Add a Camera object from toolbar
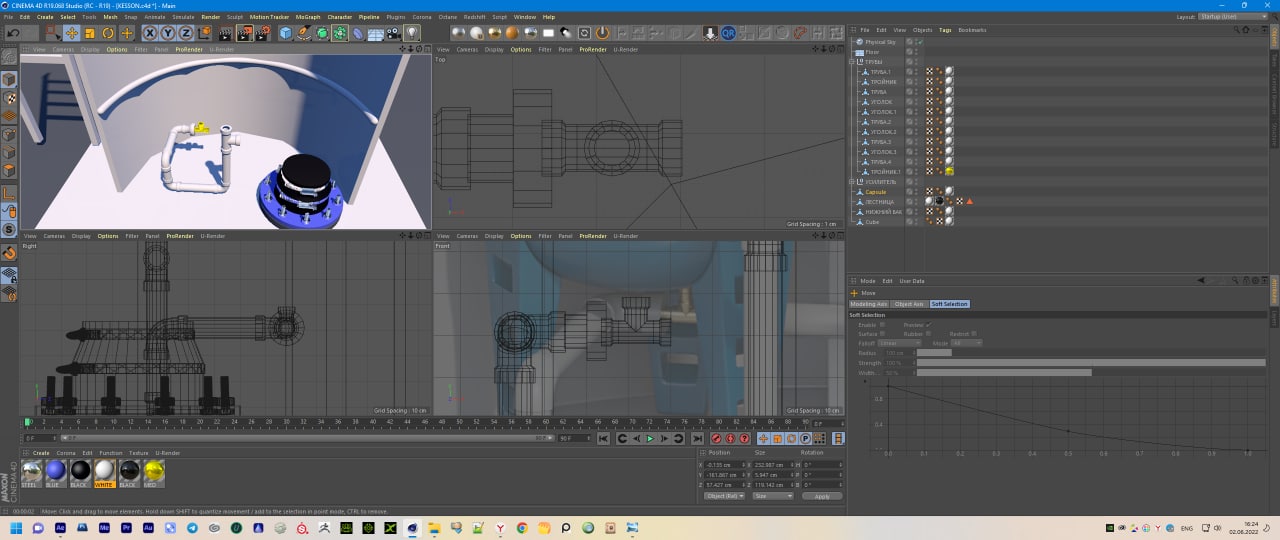The height and width of the screenshot is (540, 1280). [394, 33]
